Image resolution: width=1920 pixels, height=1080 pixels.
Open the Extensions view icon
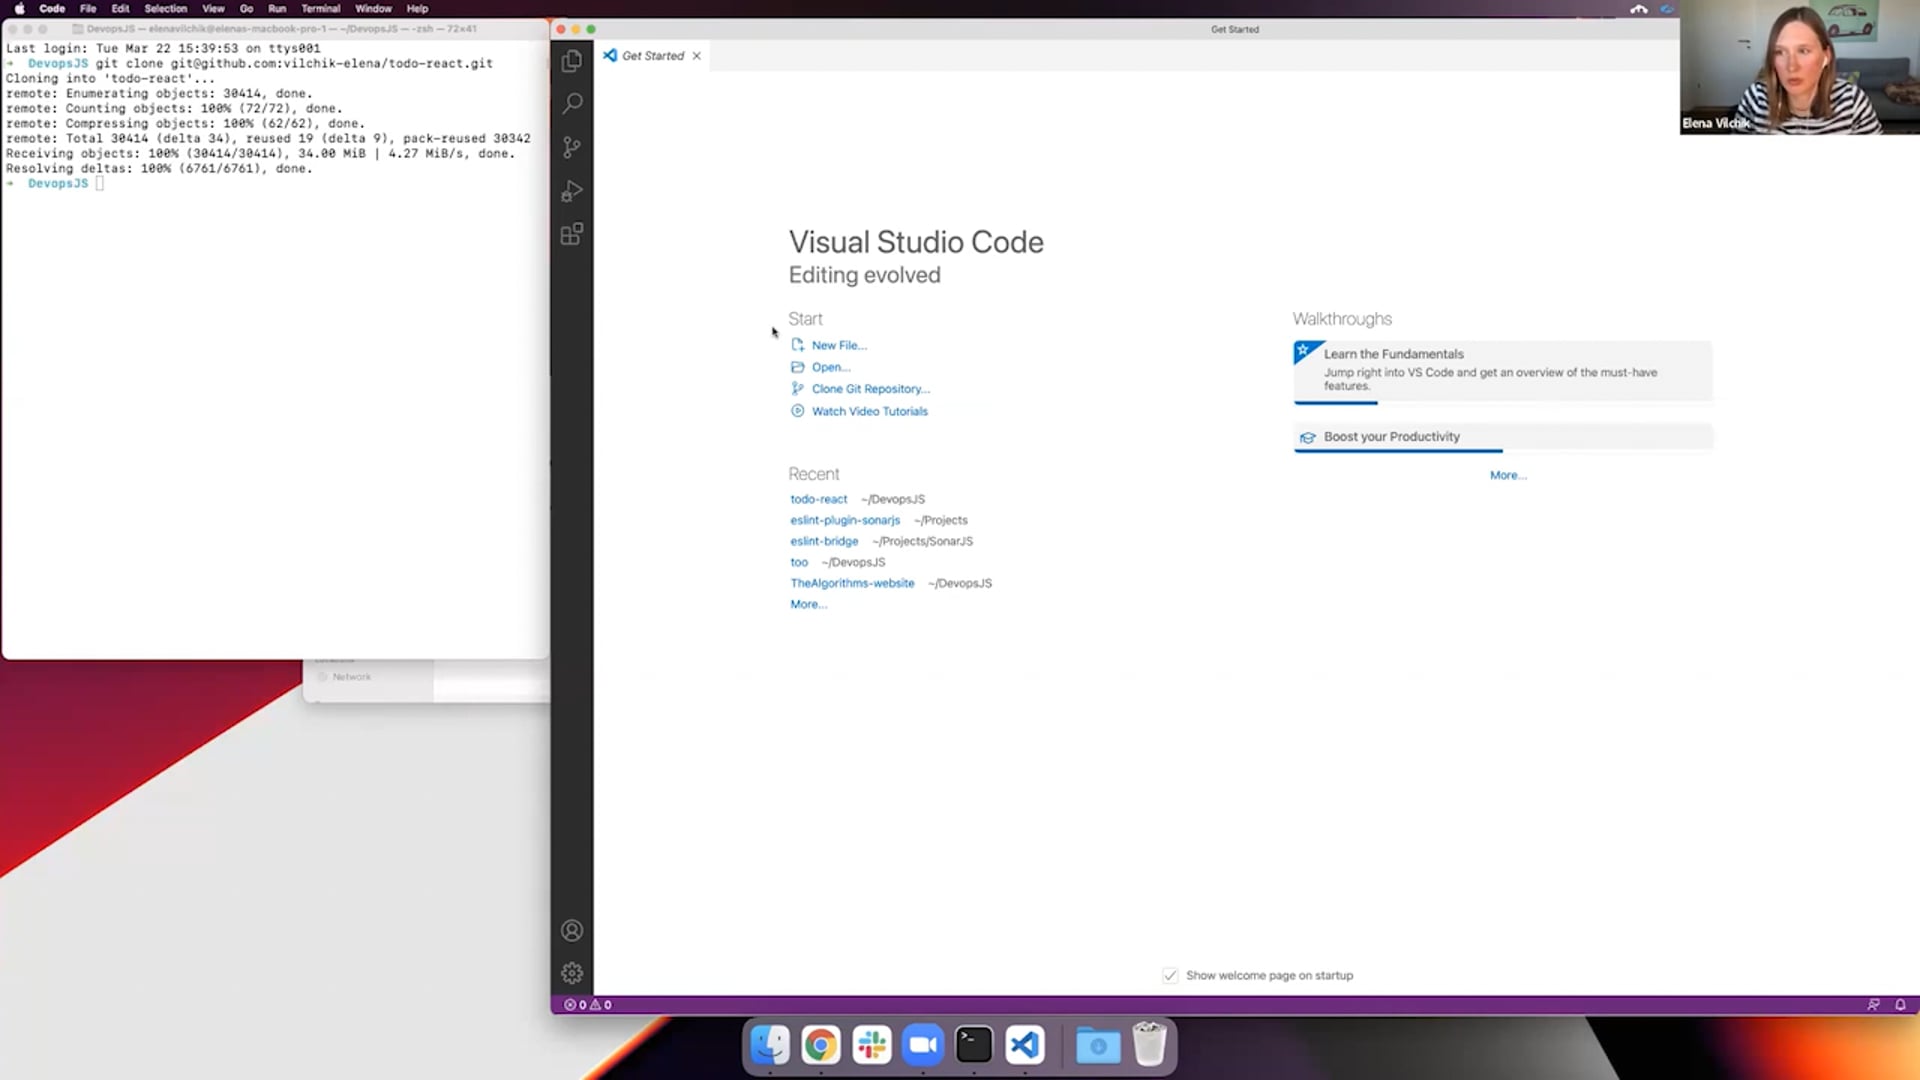click(572, 235)
